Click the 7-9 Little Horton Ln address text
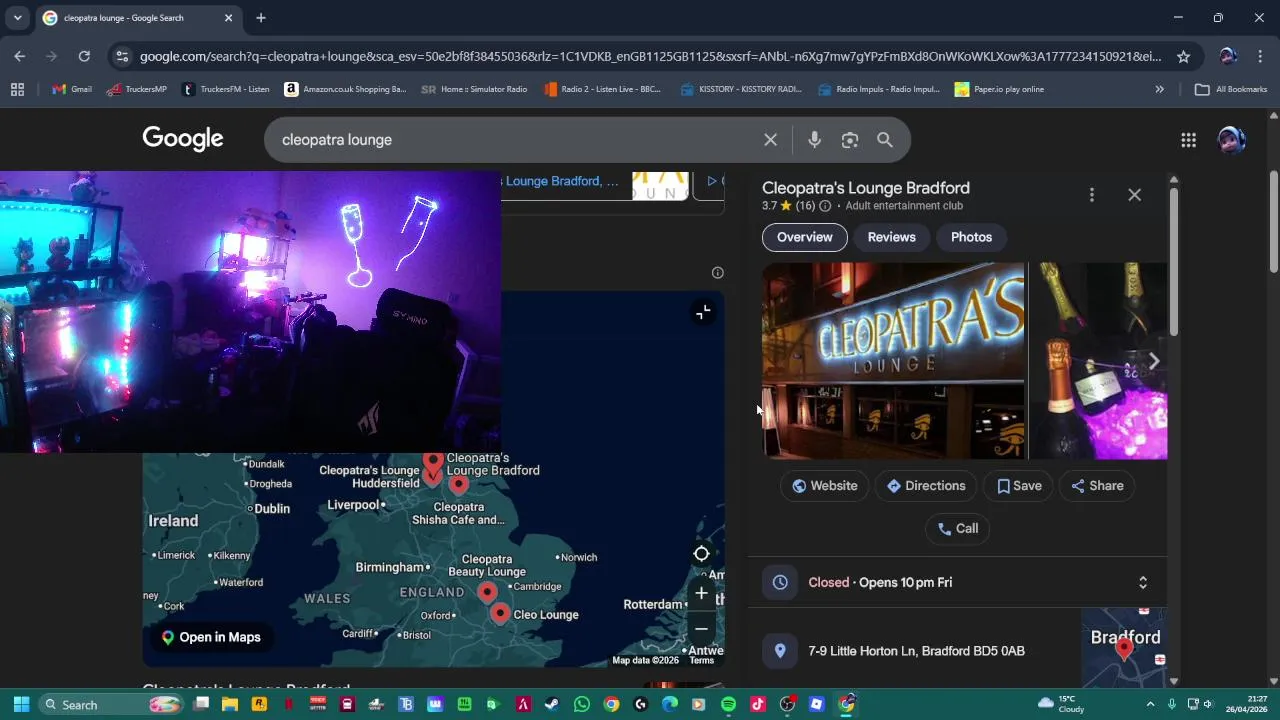Screen dimensions: 1280x720 tap(916, 651)
